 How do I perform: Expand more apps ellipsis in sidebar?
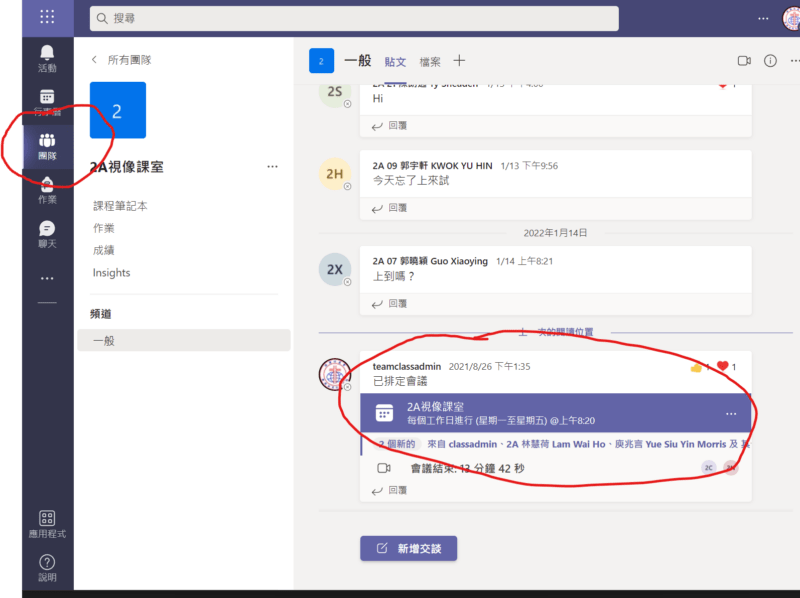47,278
